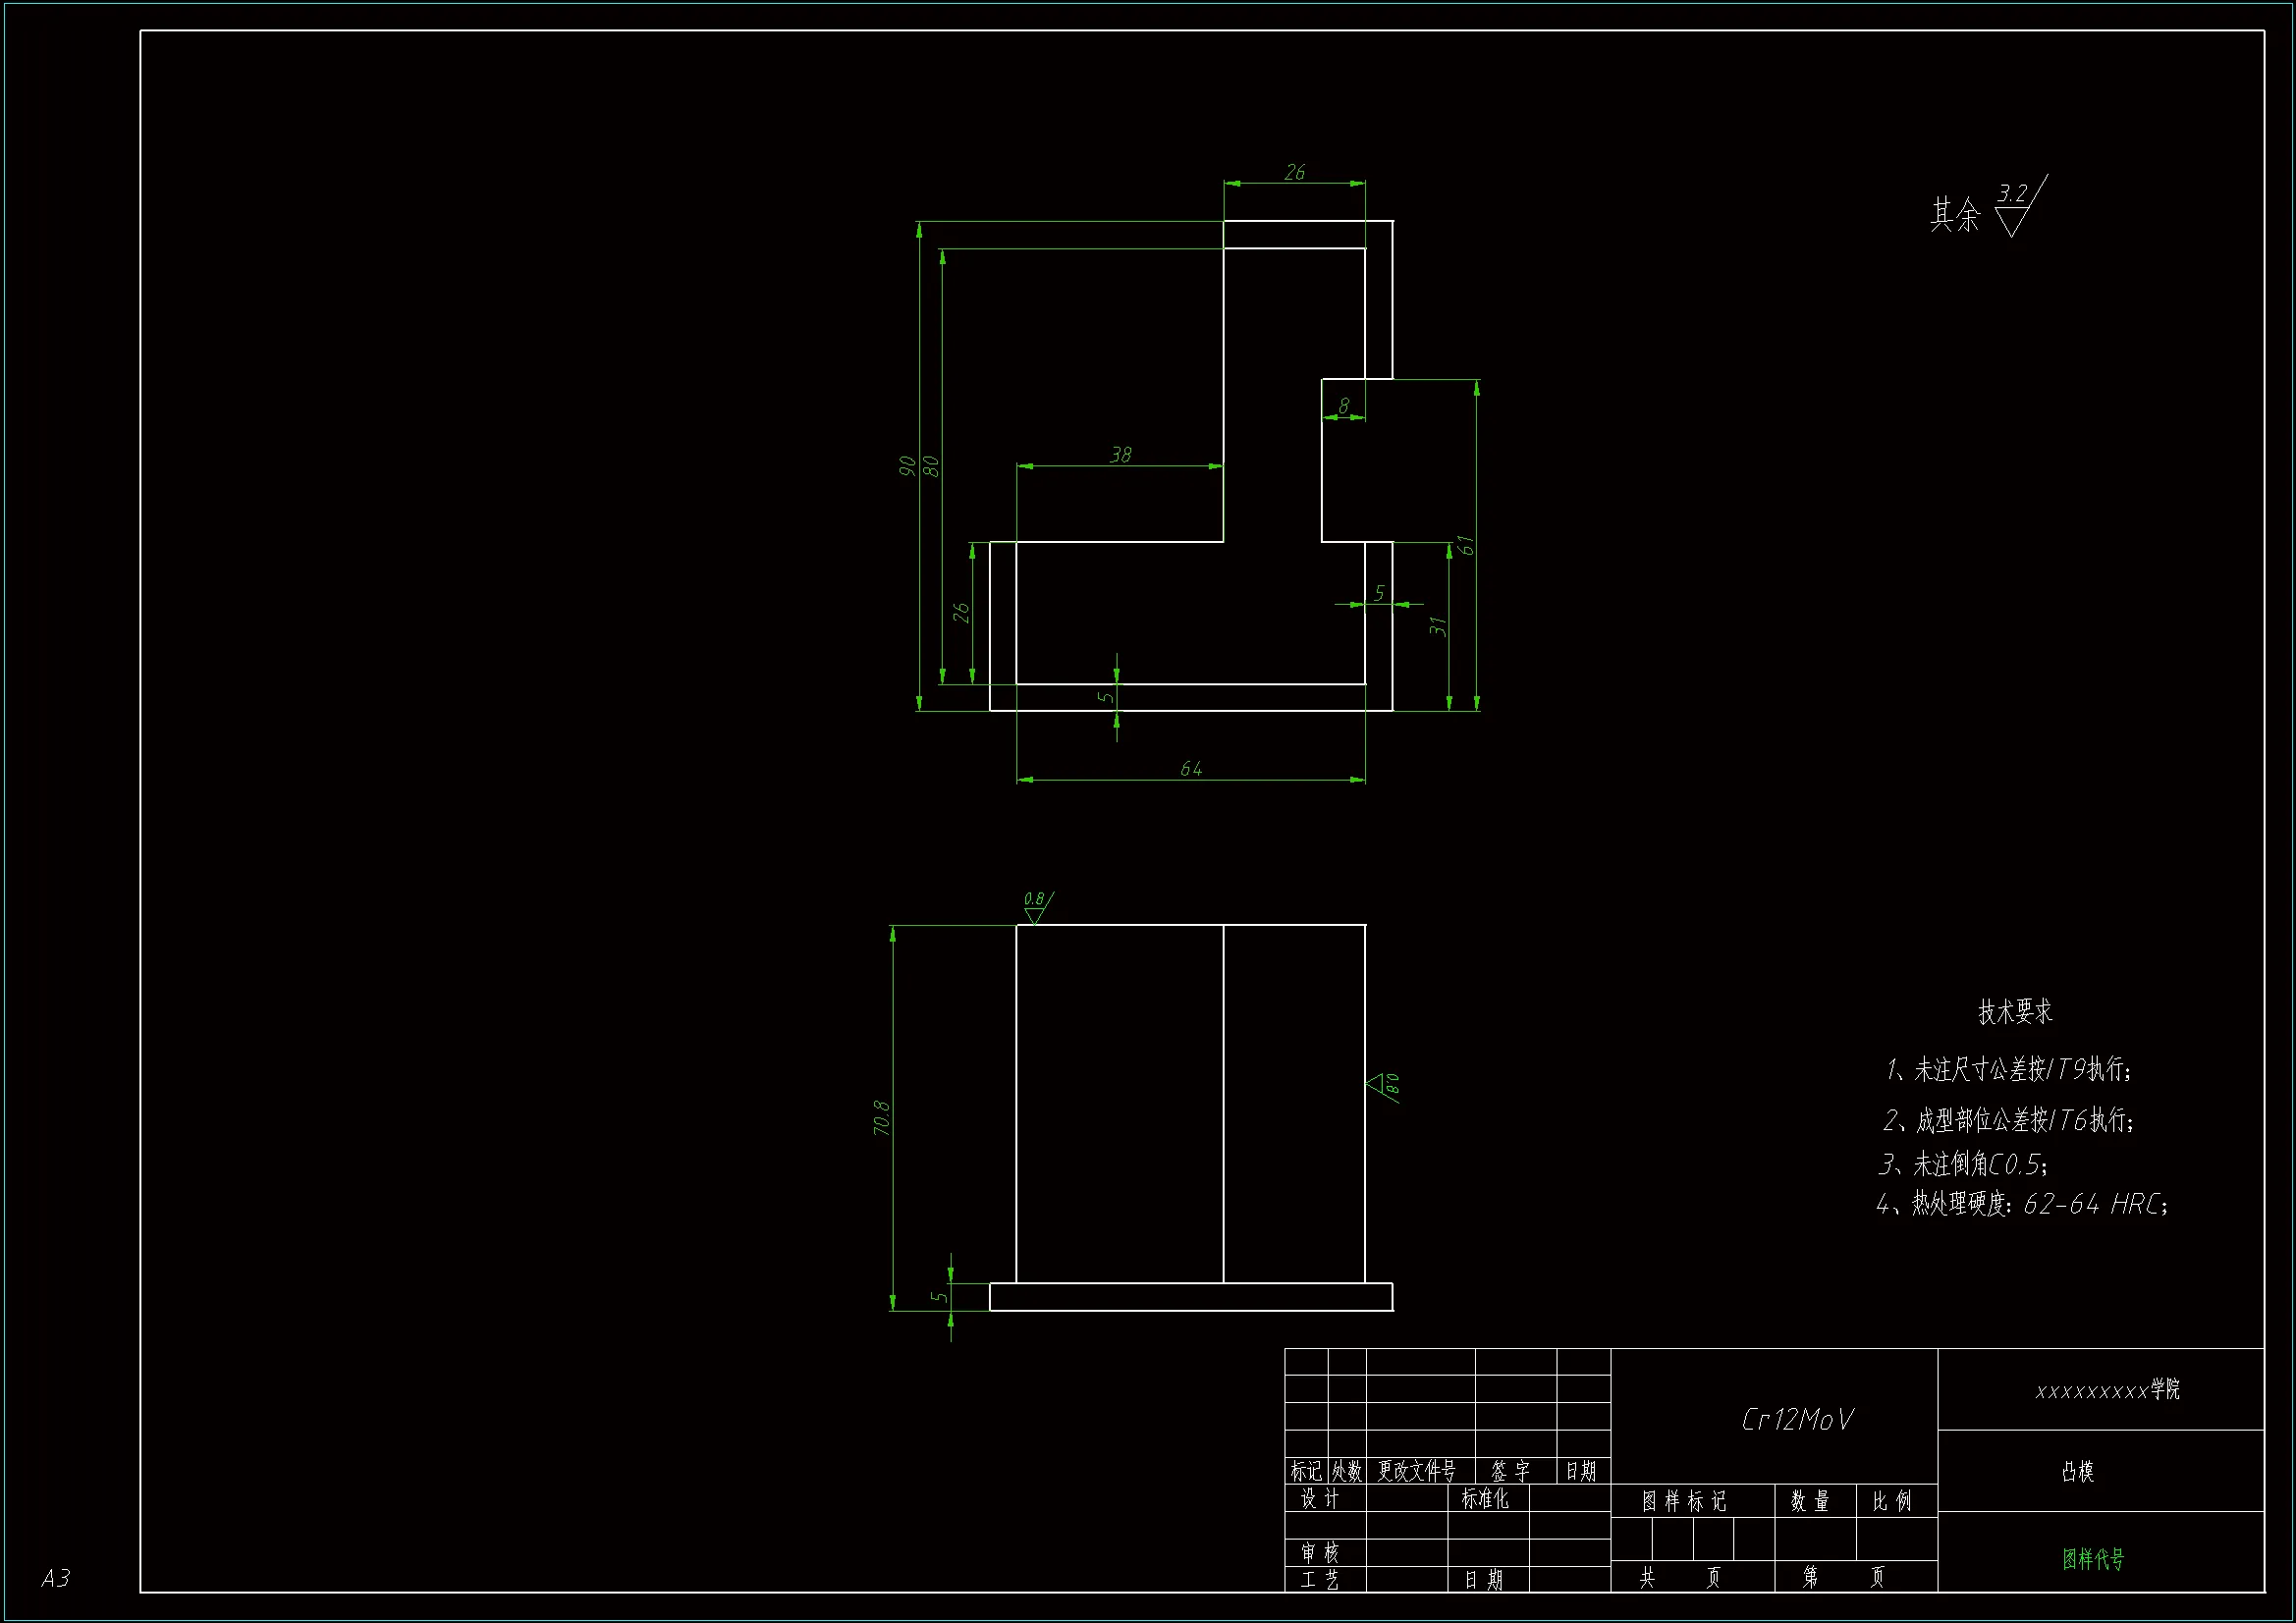This screenshot has width=2296, height=1623.
Task: Select the xxxxxxxxx学院 title cell
Action: coord(2106,1390)
